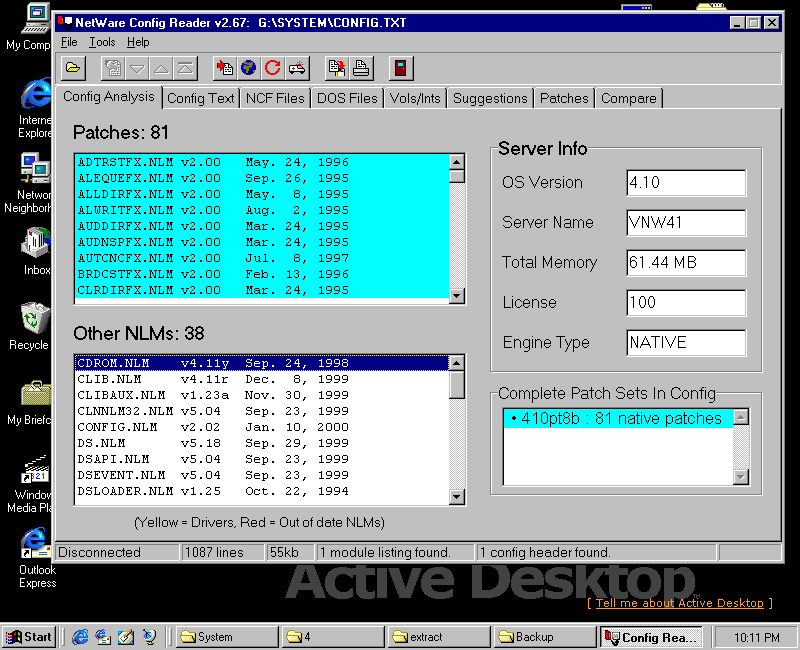Viewport: 800px width, 650px height.
Task: Click the red circular refresh arrow icon
Action: coord(272,68)
